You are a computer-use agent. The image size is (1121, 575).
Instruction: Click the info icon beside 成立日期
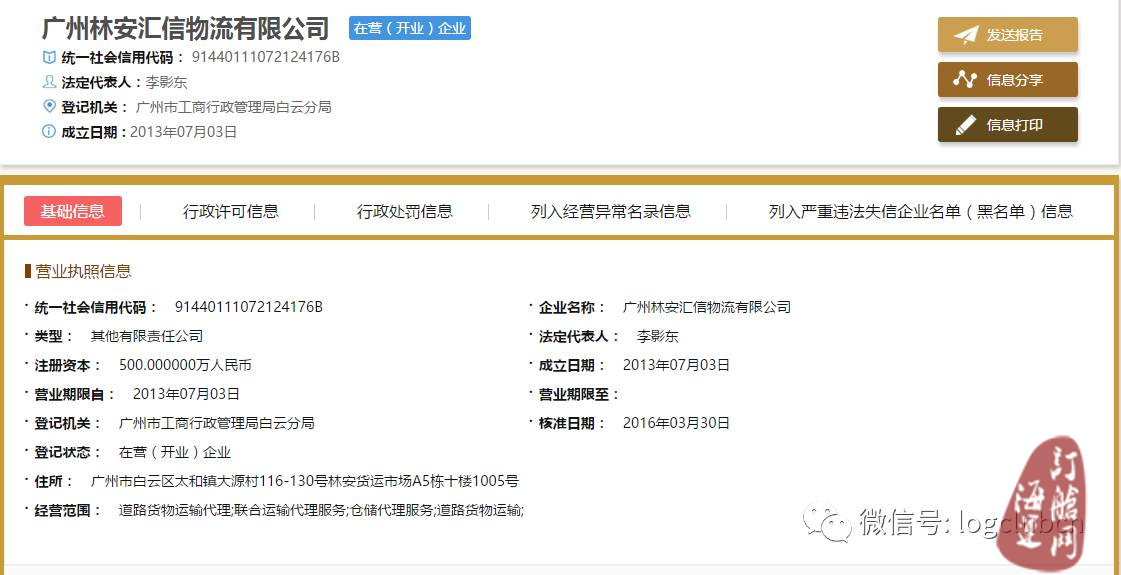tap(49, 132)
